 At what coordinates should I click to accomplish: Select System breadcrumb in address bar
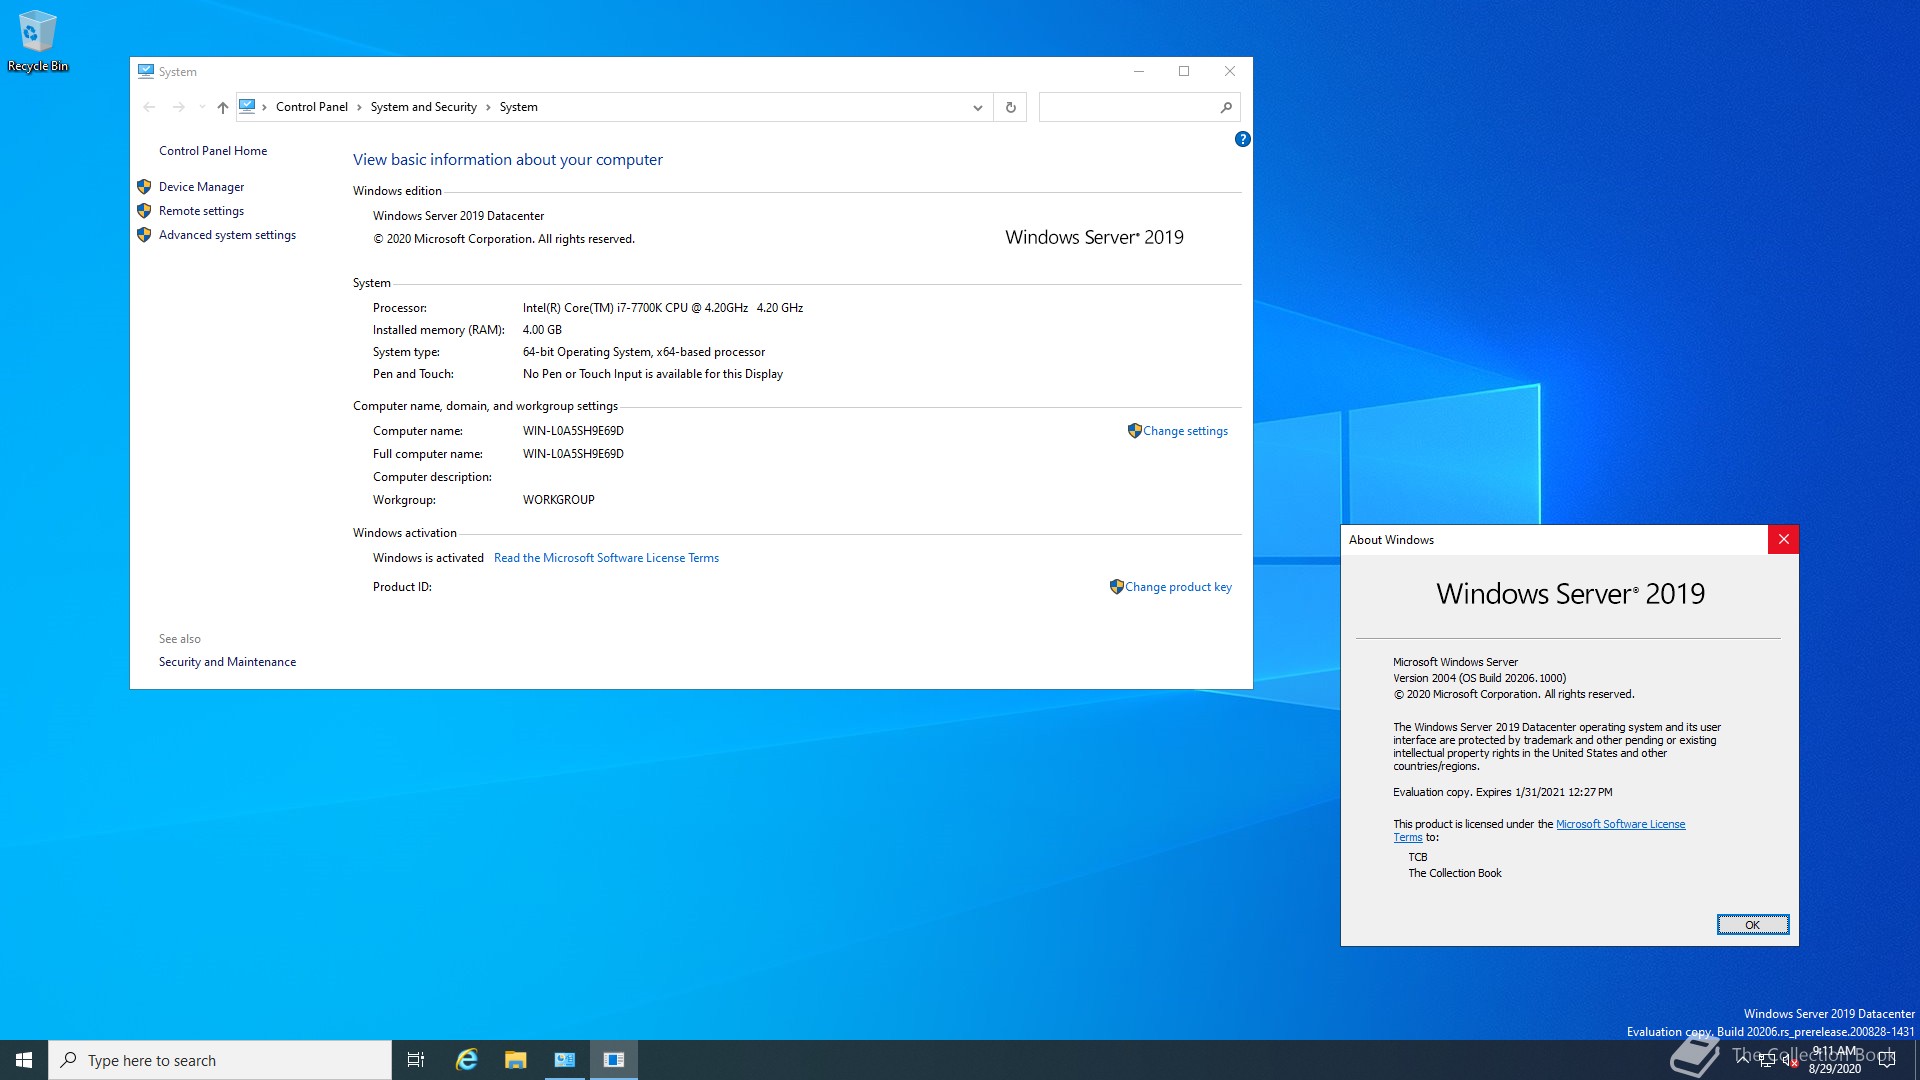518,107
